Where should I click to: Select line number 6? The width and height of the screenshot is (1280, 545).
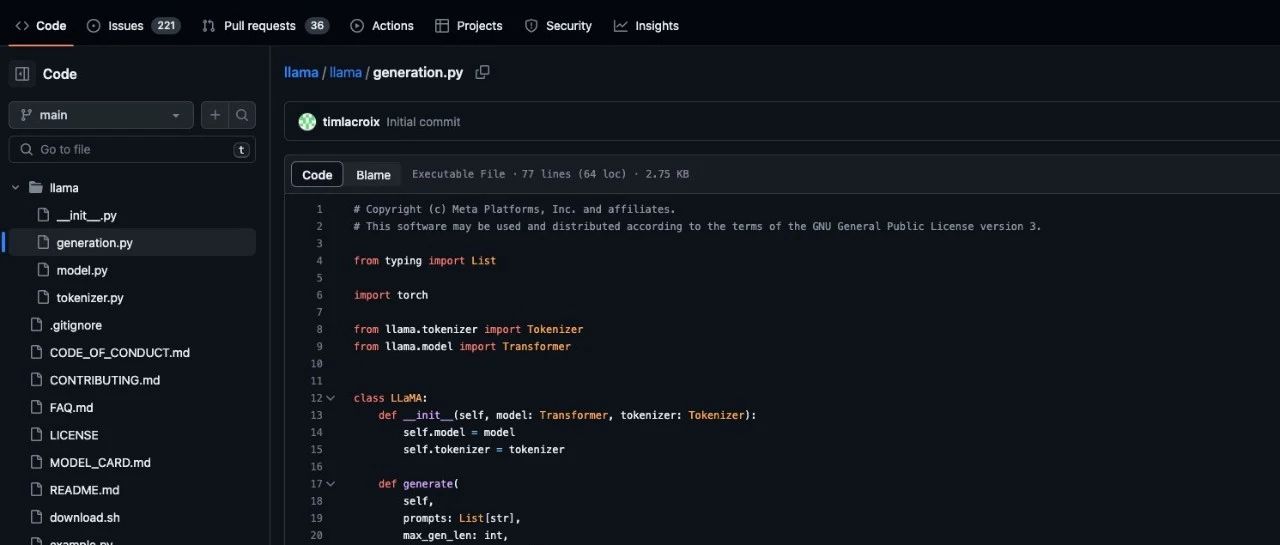tap(319, 295)
